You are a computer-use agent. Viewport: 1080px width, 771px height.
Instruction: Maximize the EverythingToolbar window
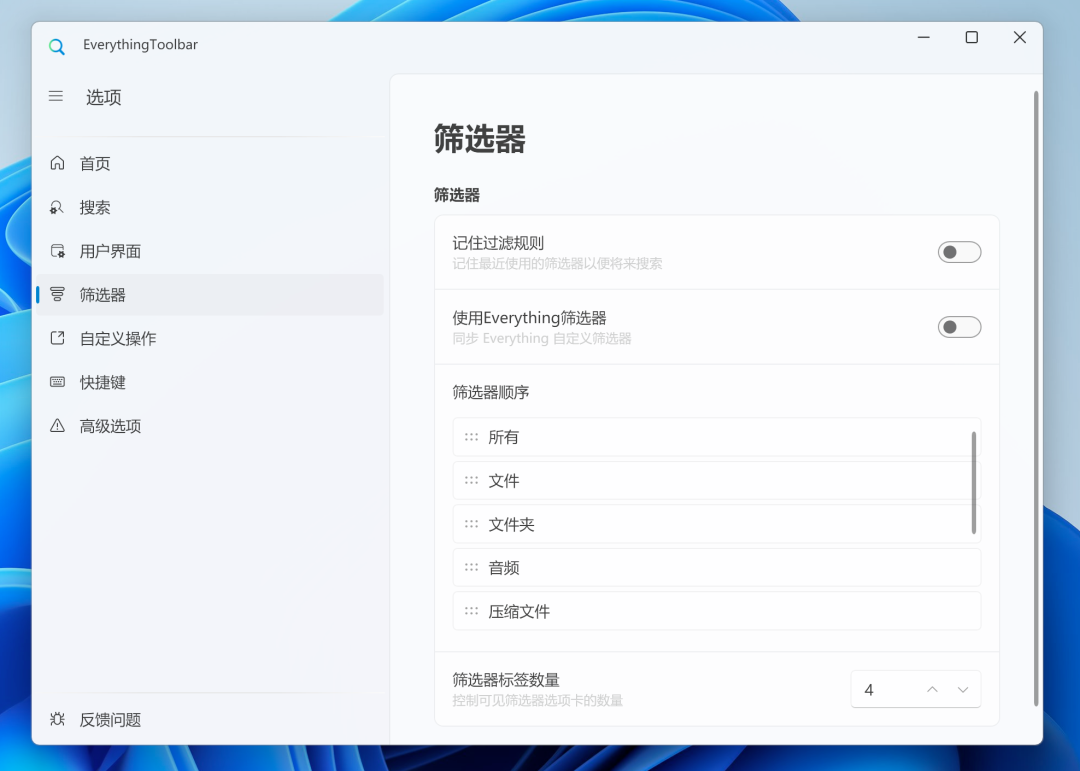click(x=971, y=37)
